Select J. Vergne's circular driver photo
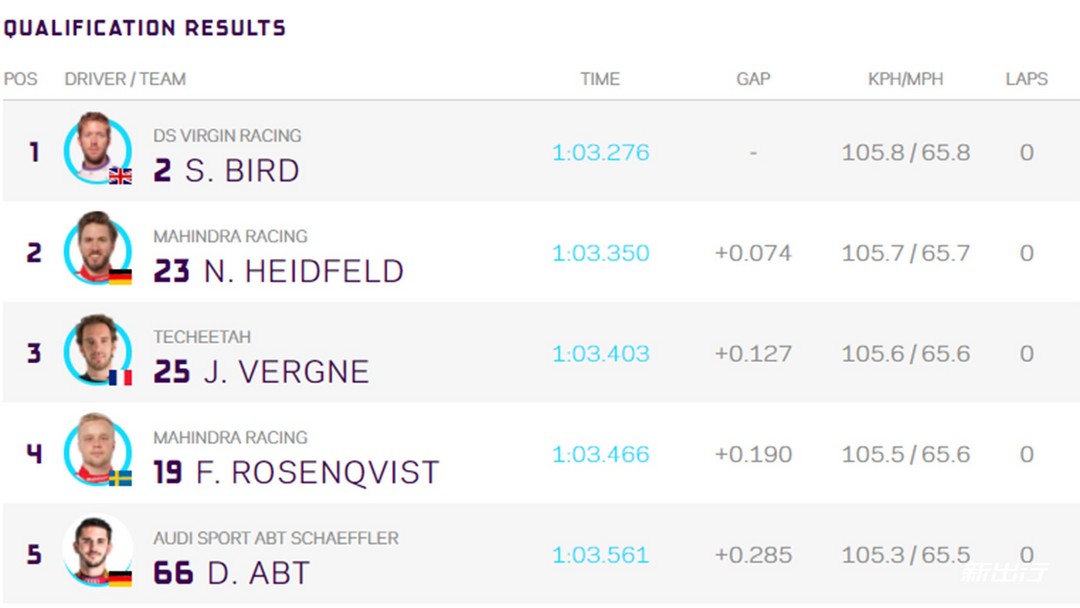This screenshot has width=1080, height=608. [97, 350]
